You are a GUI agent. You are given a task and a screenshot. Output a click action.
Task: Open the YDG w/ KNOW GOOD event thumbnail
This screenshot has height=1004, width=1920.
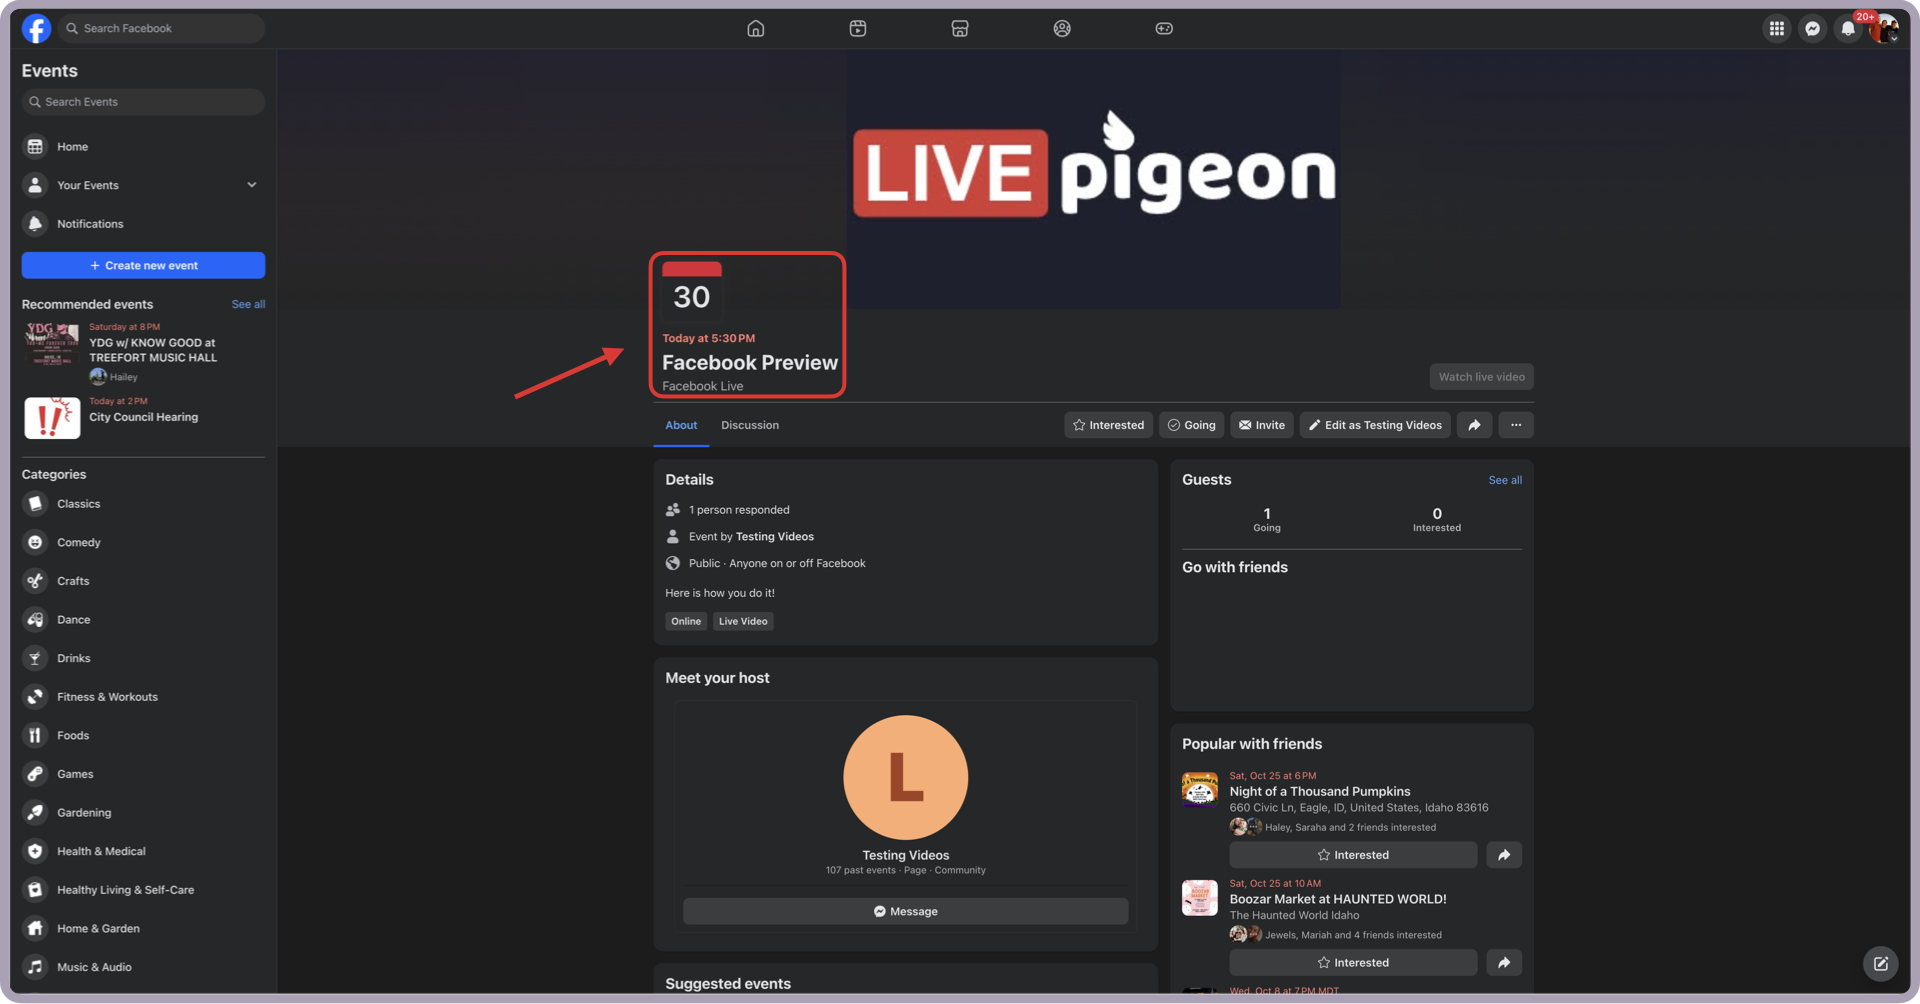[51, 344]
